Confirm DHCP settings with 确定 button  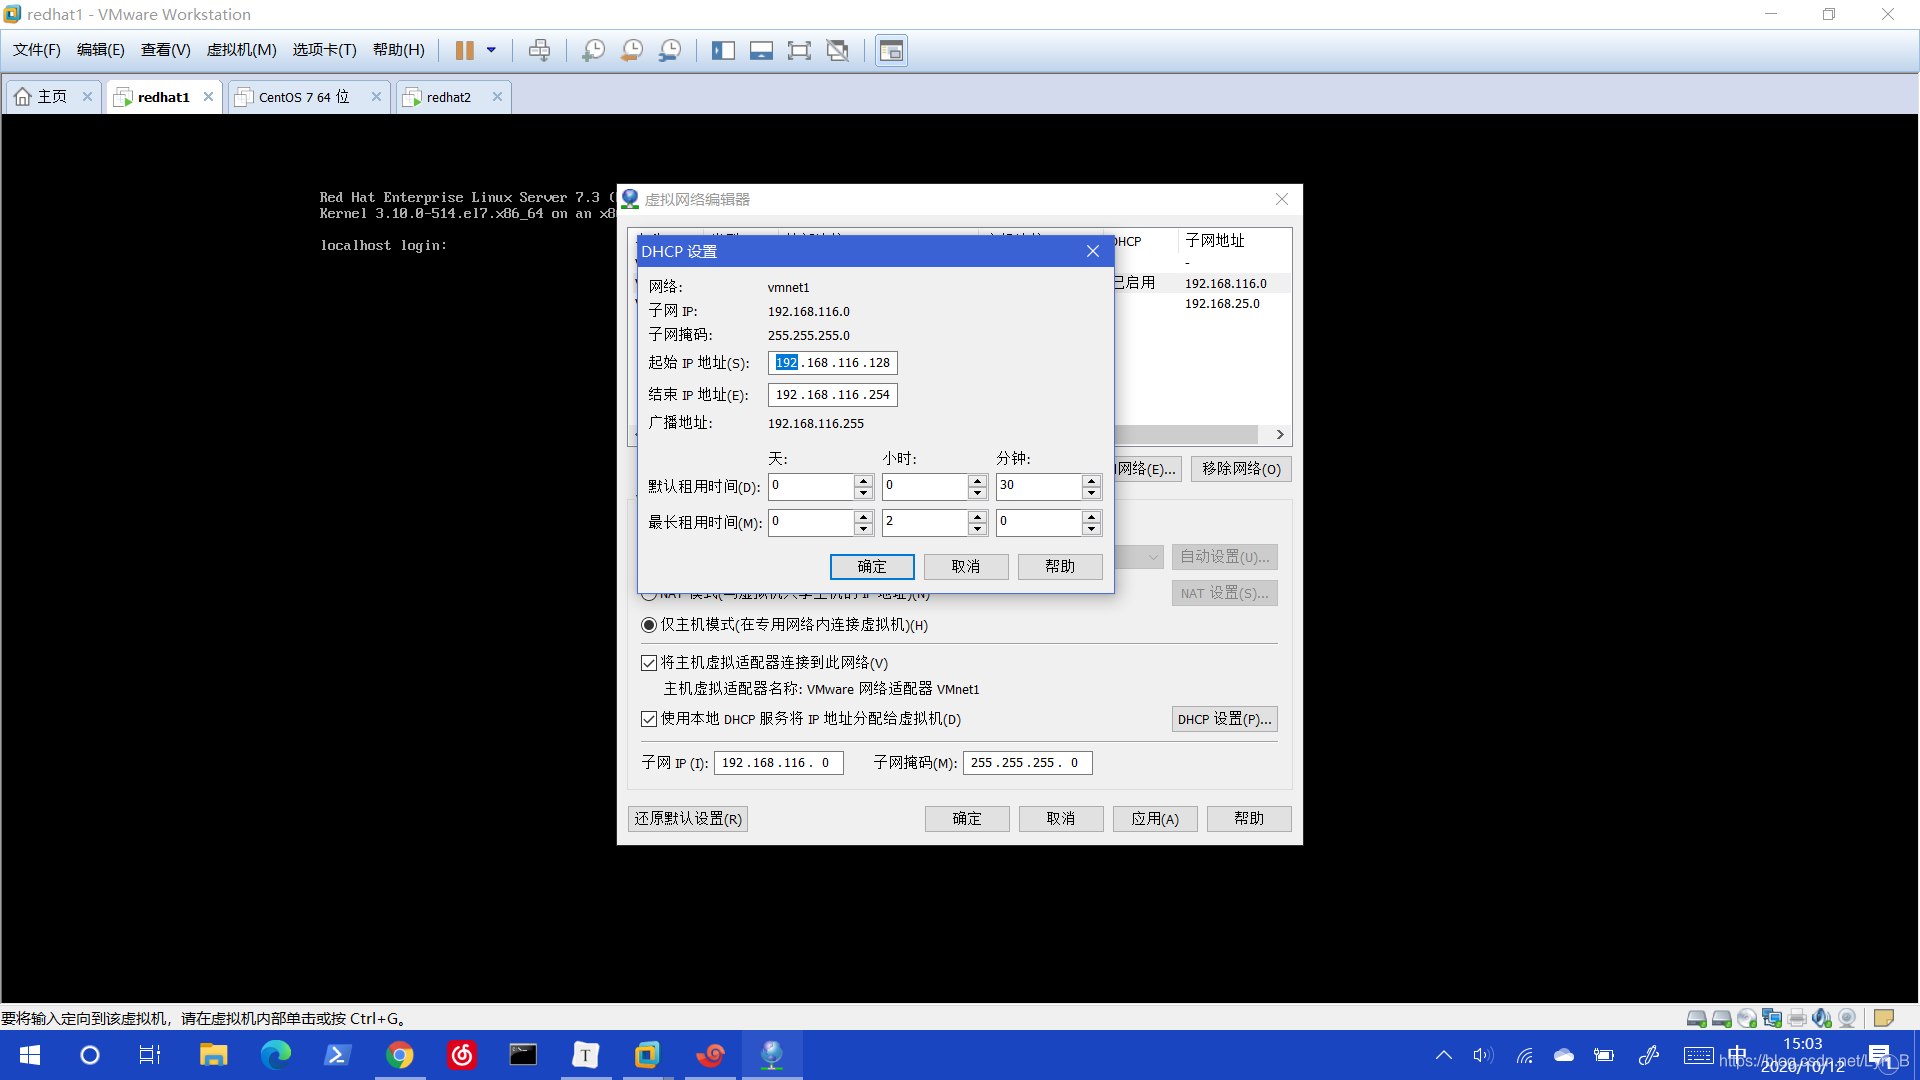pos(871,566)
